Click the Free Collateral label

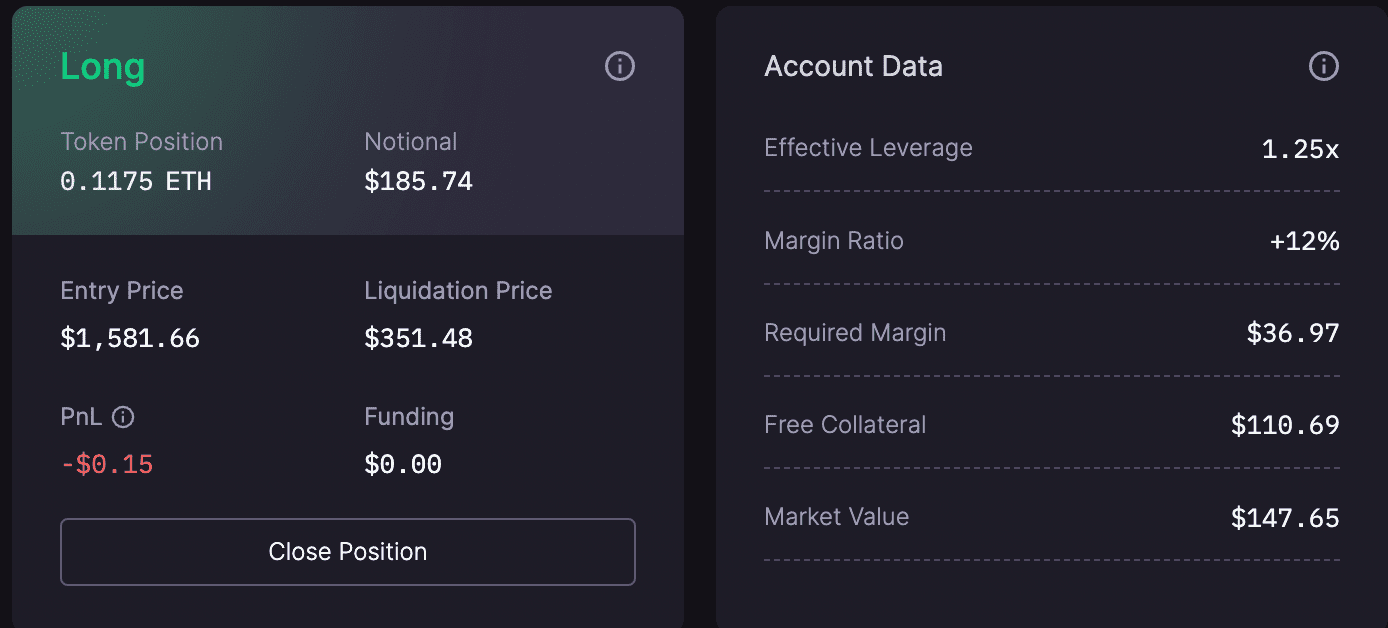tap(845, 425)
